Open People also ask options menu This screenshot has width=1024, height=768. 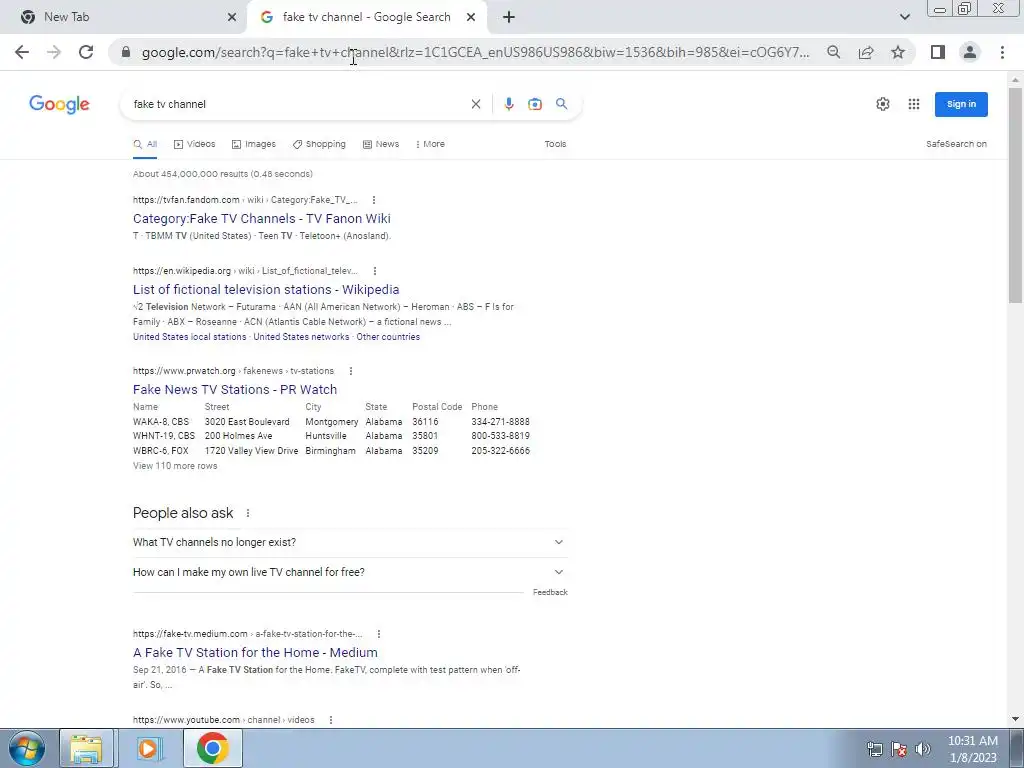point(248,513)
